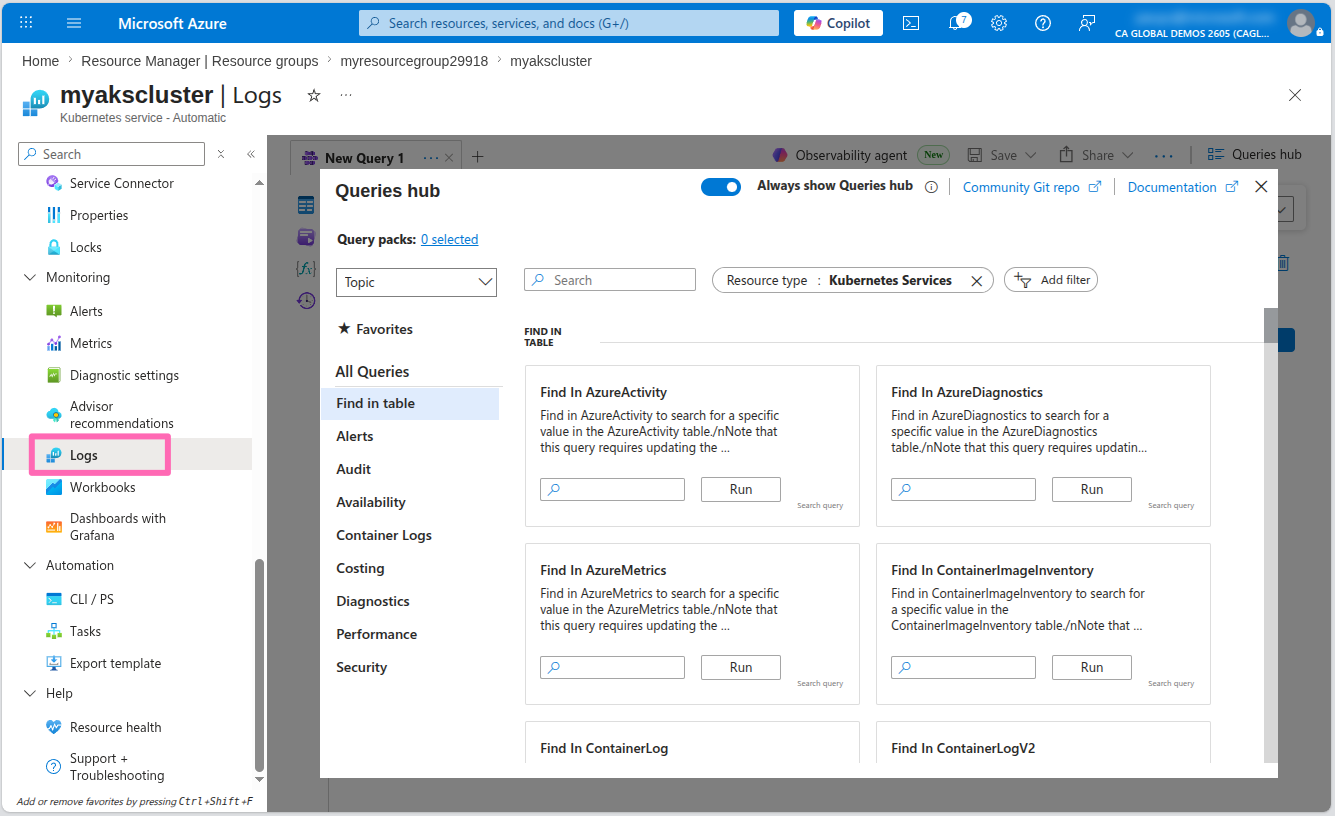Click the Queries hub vertical scrollbar
1335x816 pixels.
pyautogui.click(x=1271, y=326)
